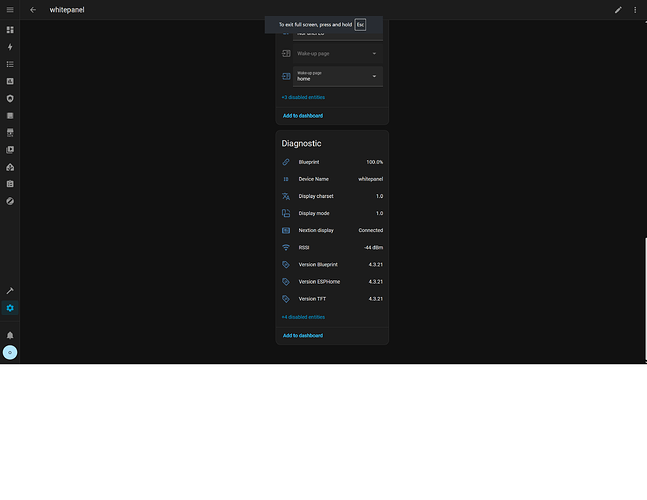647x500 pixels.
Task: Open the round compass-like icon in sidebar
Action: 10,201
